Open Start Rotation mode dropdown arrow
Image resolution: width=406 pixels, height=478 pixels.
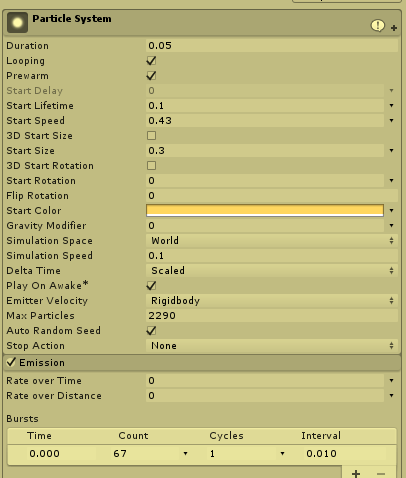click(x=392, y=181)
